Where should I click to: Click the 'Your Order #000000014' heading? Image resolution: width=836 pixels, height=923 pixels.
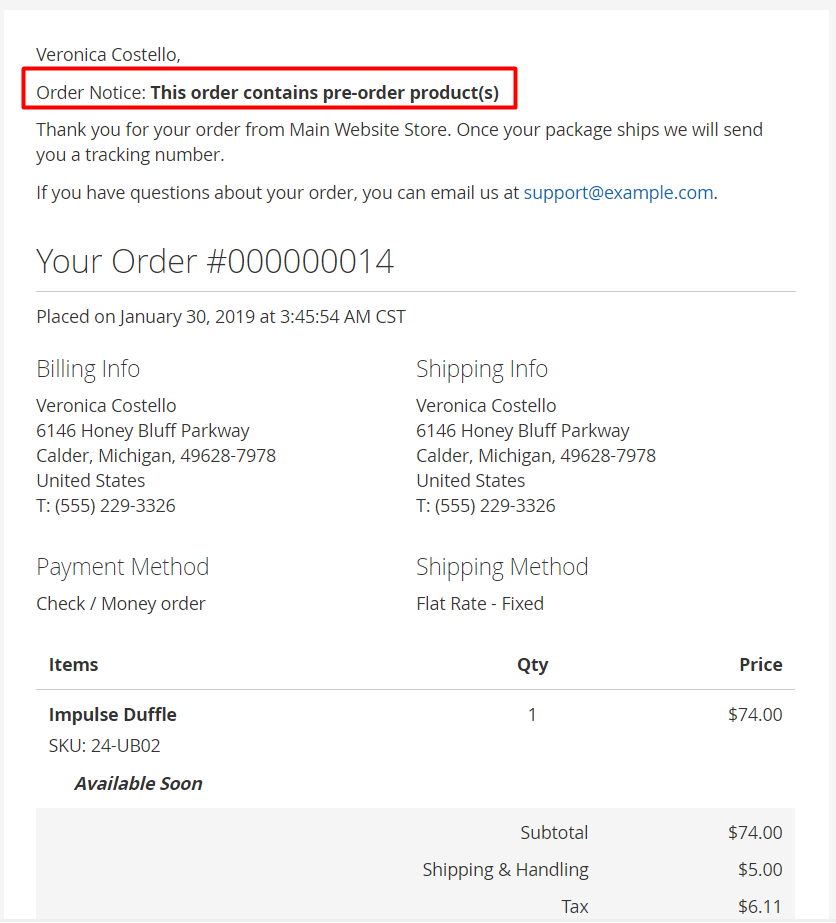pyautogui.click(x=215, y=261)
